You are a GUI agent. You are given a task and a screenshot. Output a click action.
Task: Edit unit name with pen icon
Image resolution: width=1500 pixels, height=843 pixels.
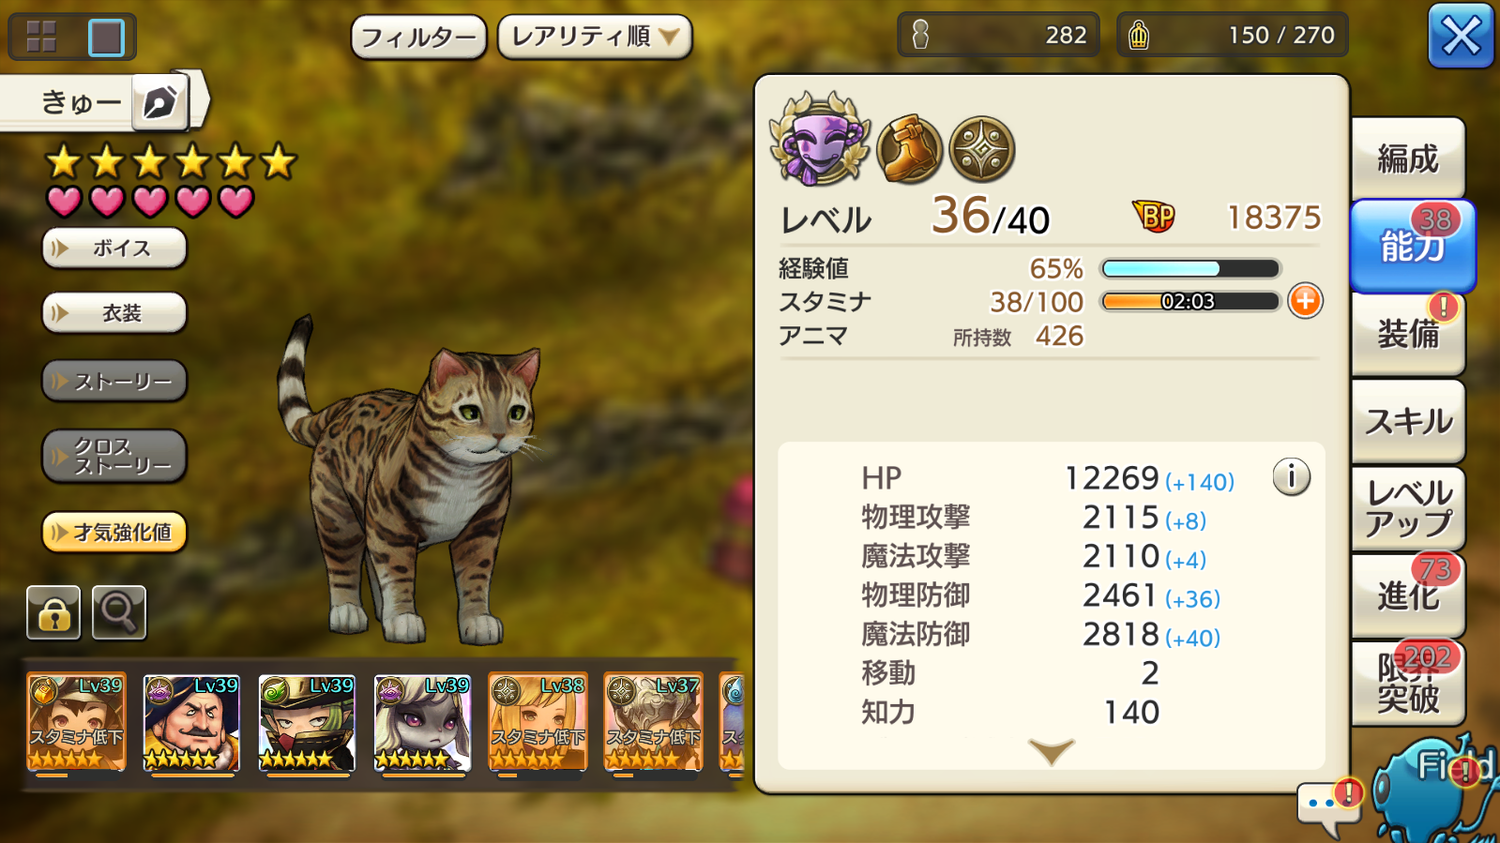[x=160, y=102]
